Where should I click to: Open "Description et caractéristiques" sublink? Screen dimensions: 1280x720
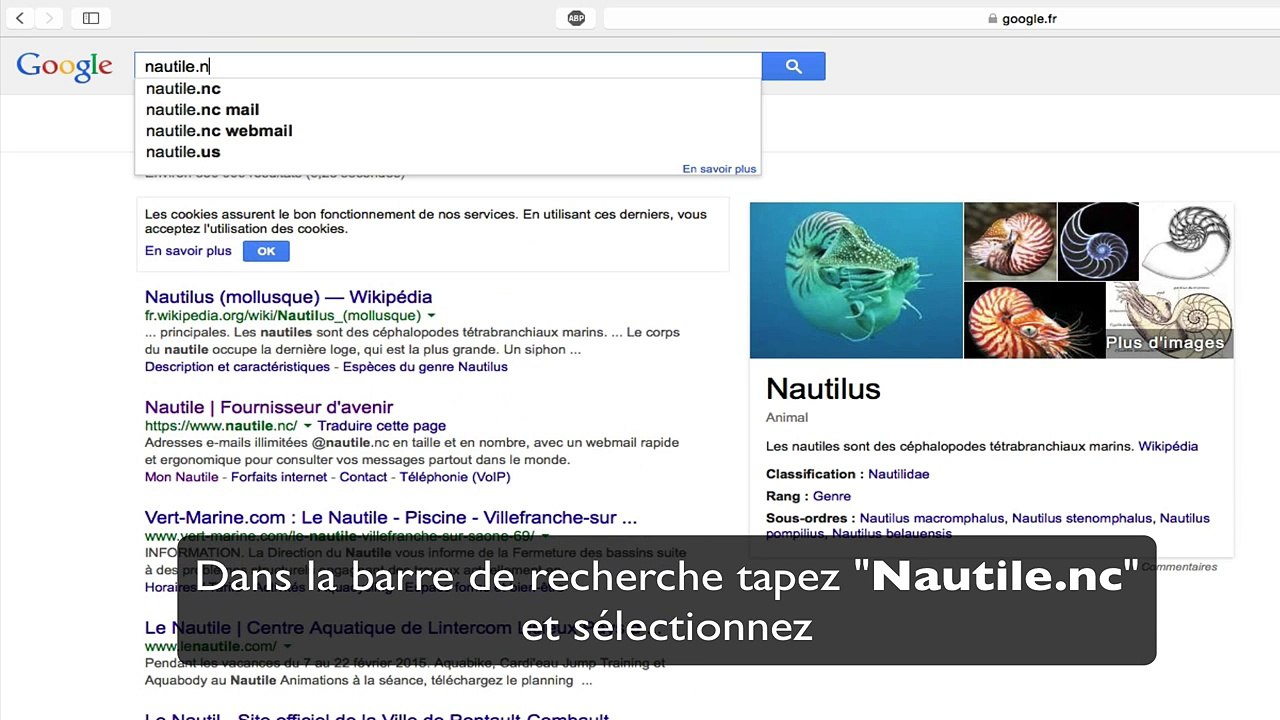(237, 367)
